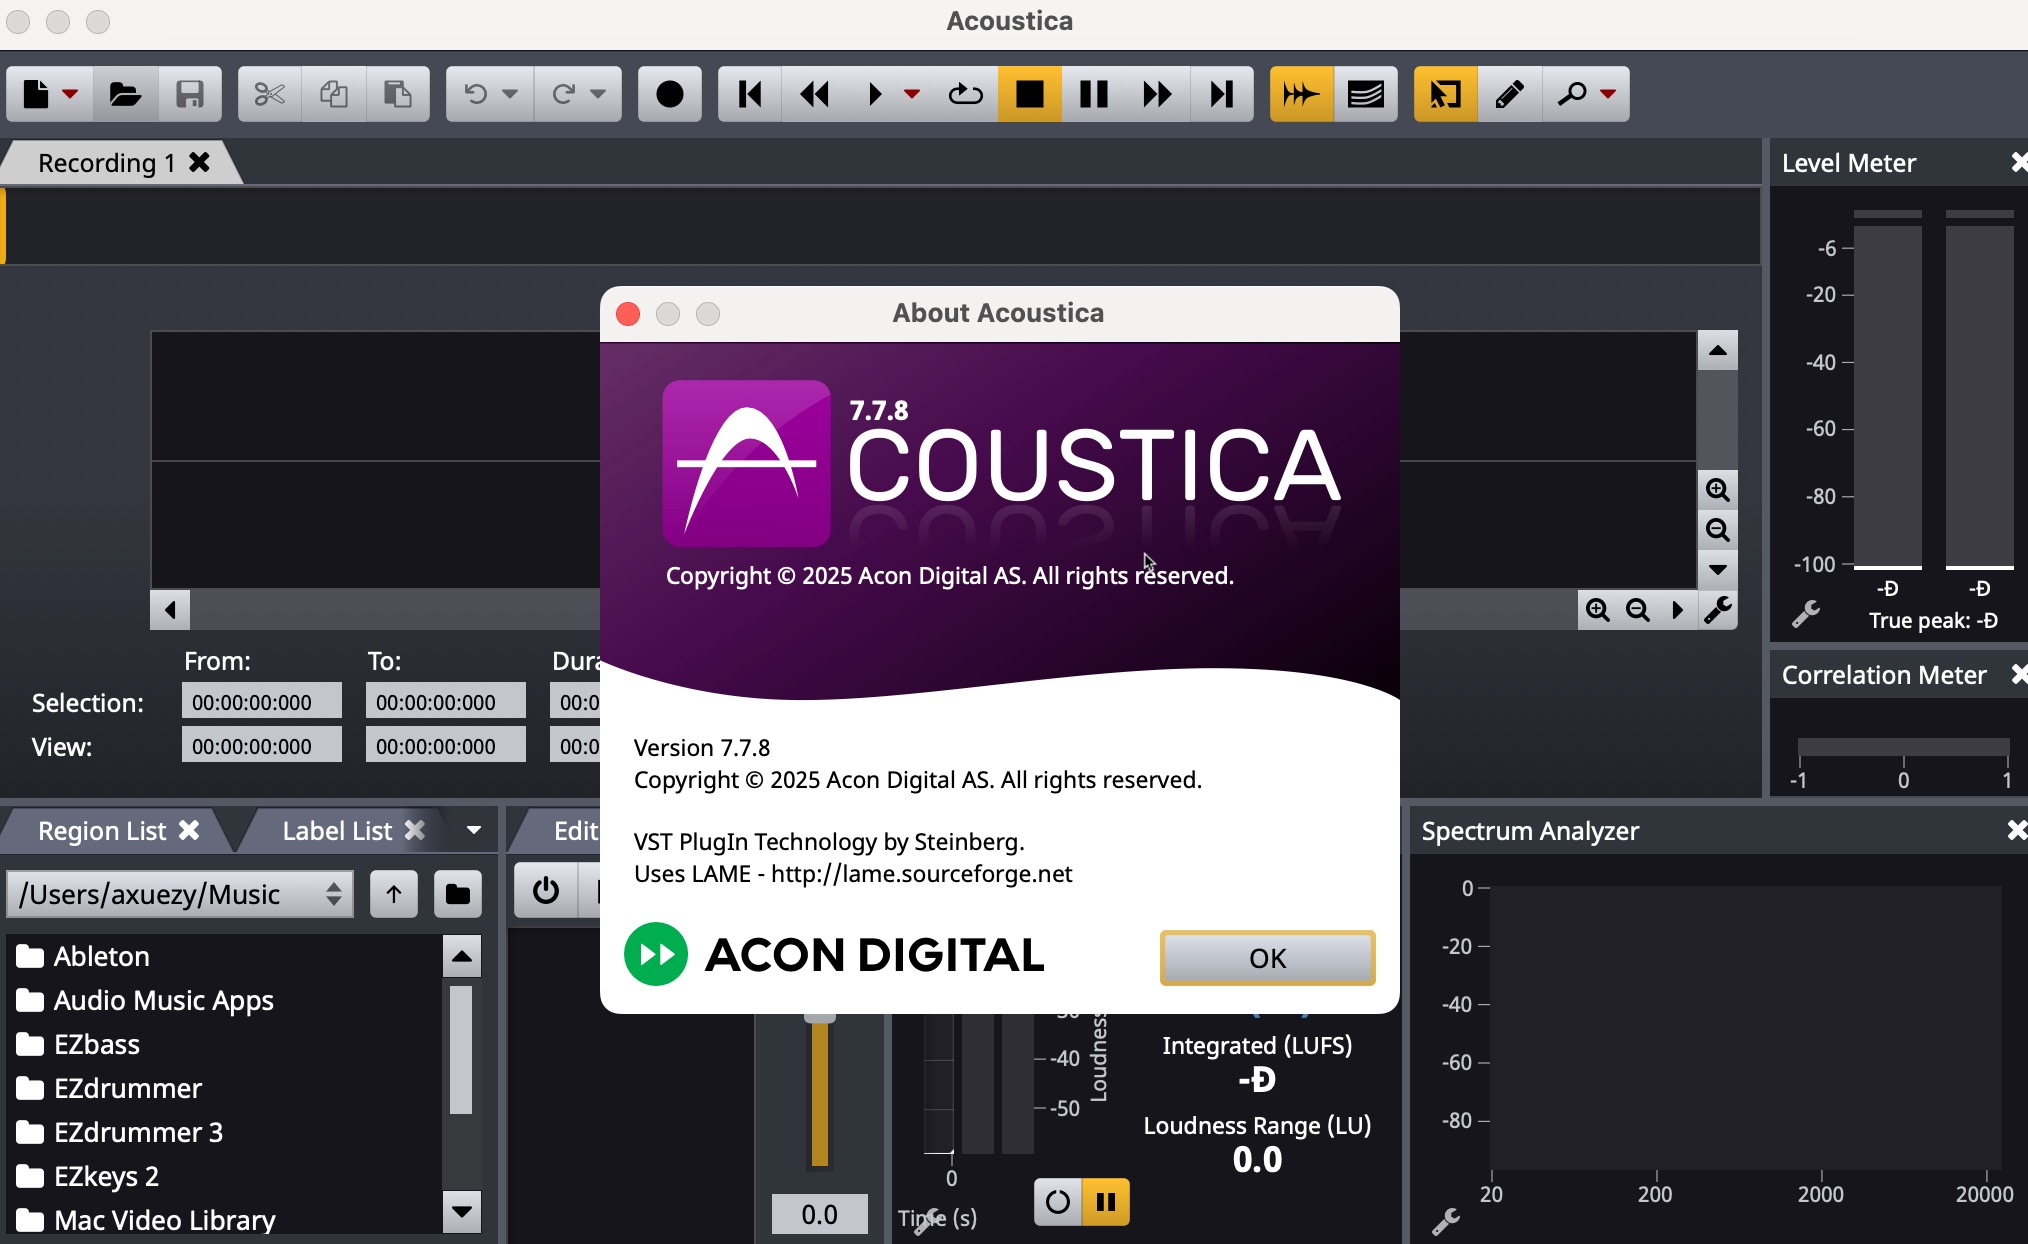The width and height of the screenshot is (2028, 1244).
Task: Toggle loop playback mode
Action: pyautogui.click(x=965, y=94)
